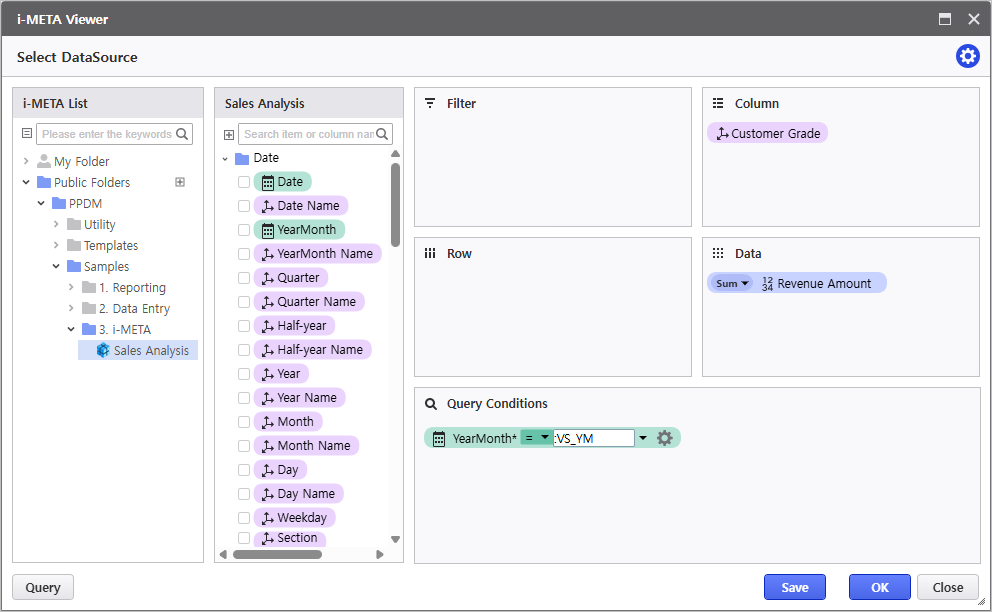Click the expand-all icon beside Sales Analysis search
992x612 pixels.
229,134
